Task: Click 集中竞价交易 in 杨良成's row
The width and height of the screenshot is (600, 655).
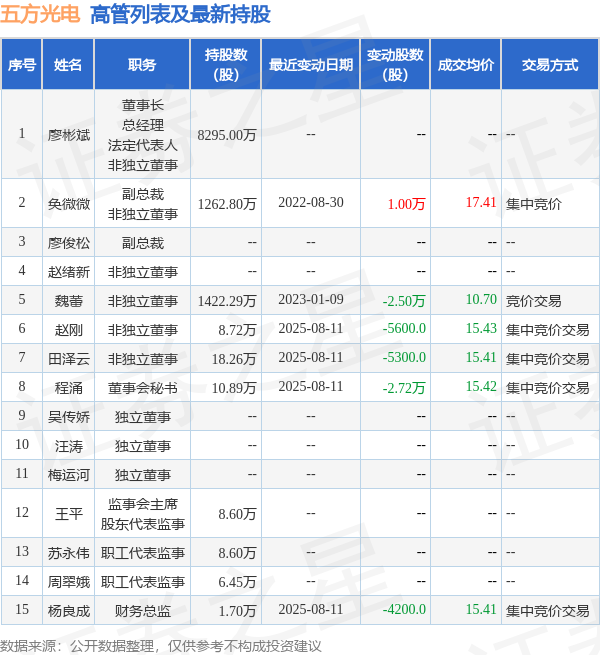Action: click(547, 611)
